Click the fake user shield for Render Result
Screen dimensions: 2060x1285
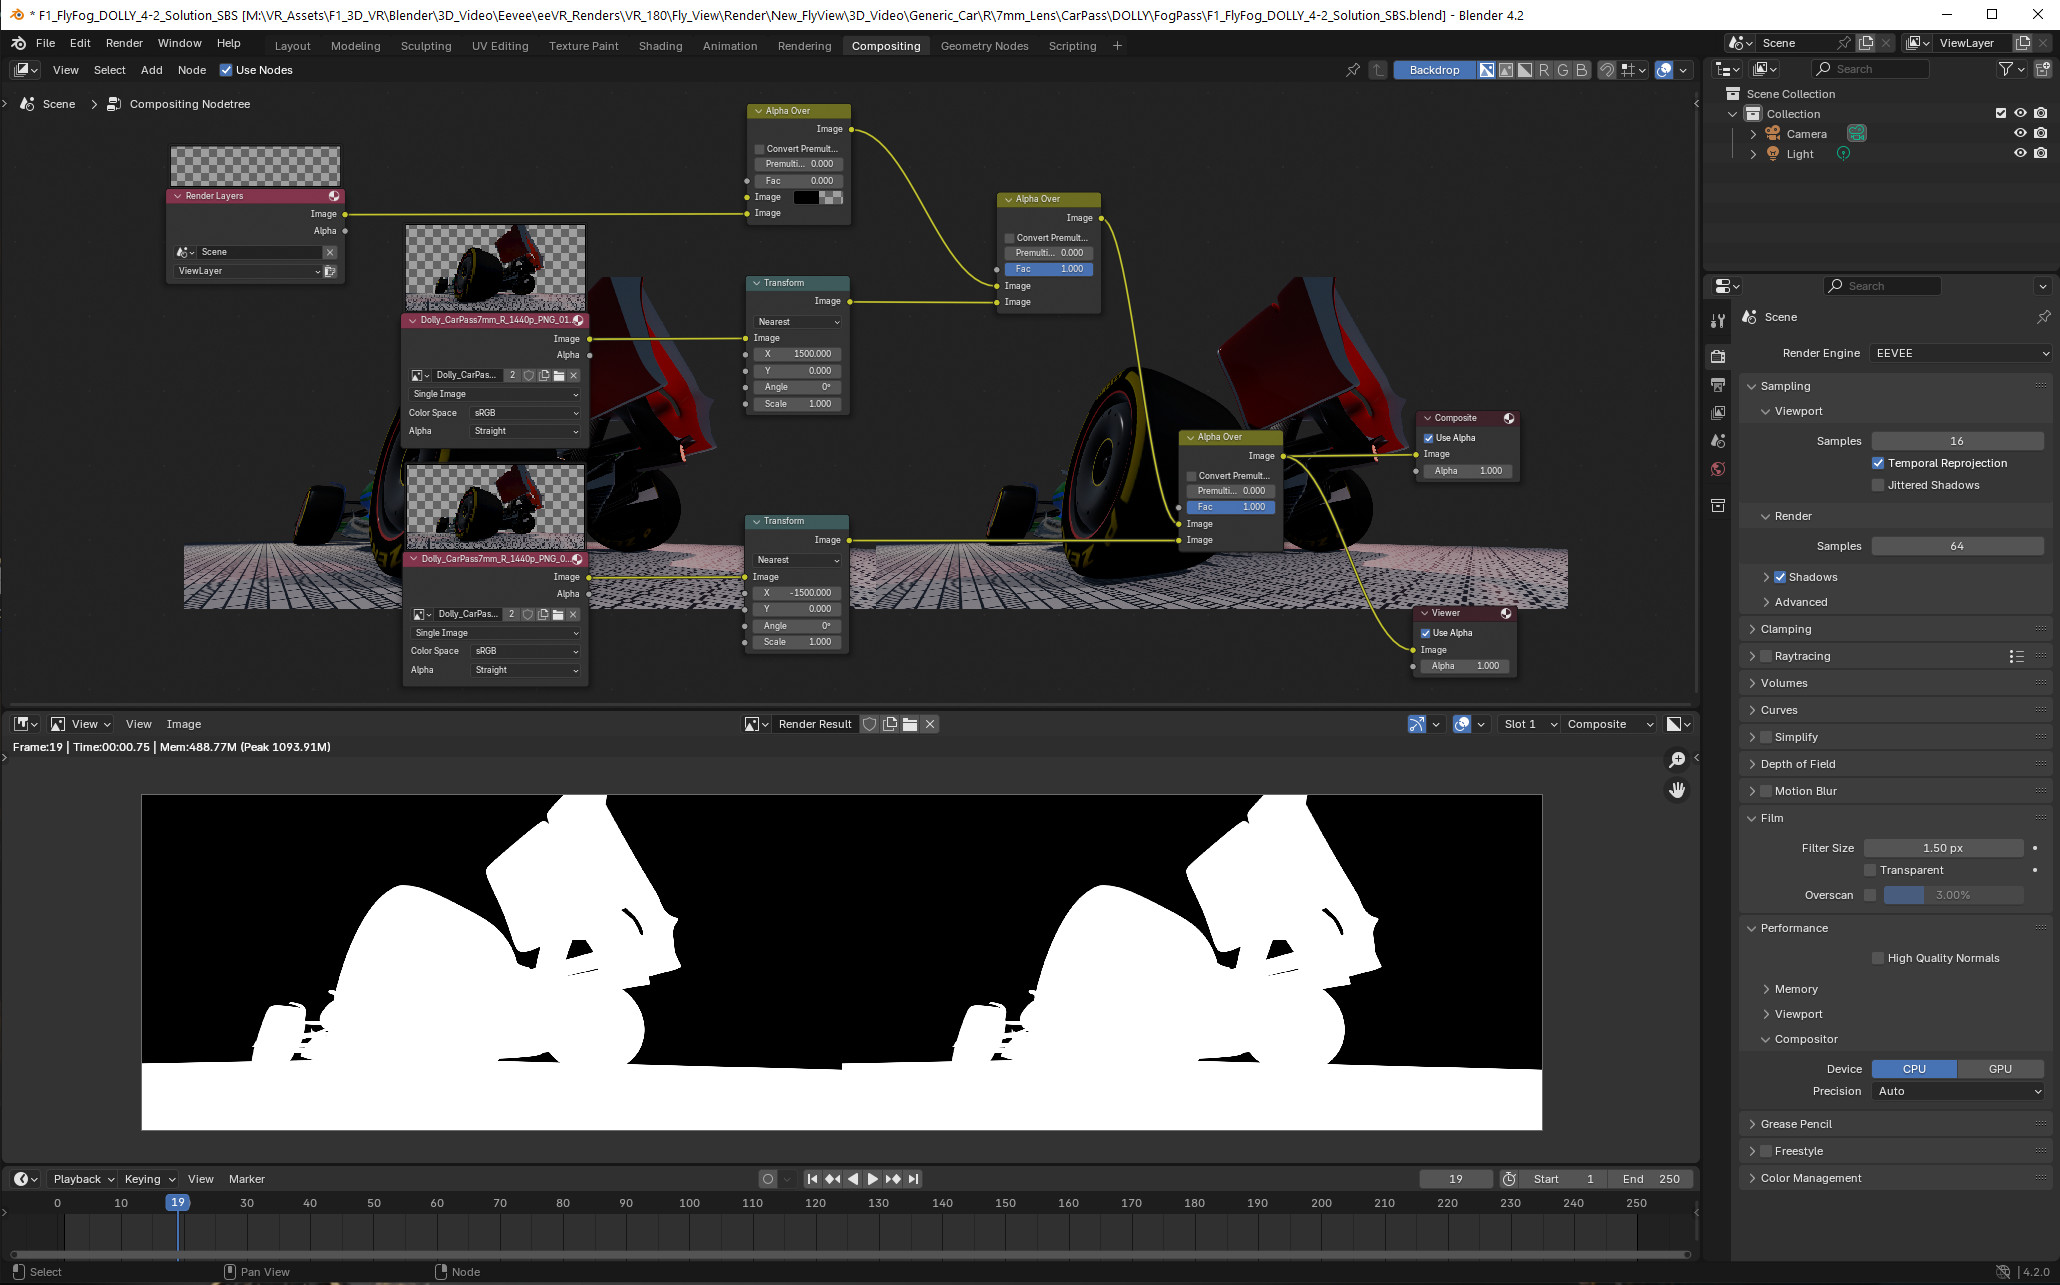(870, 724)
